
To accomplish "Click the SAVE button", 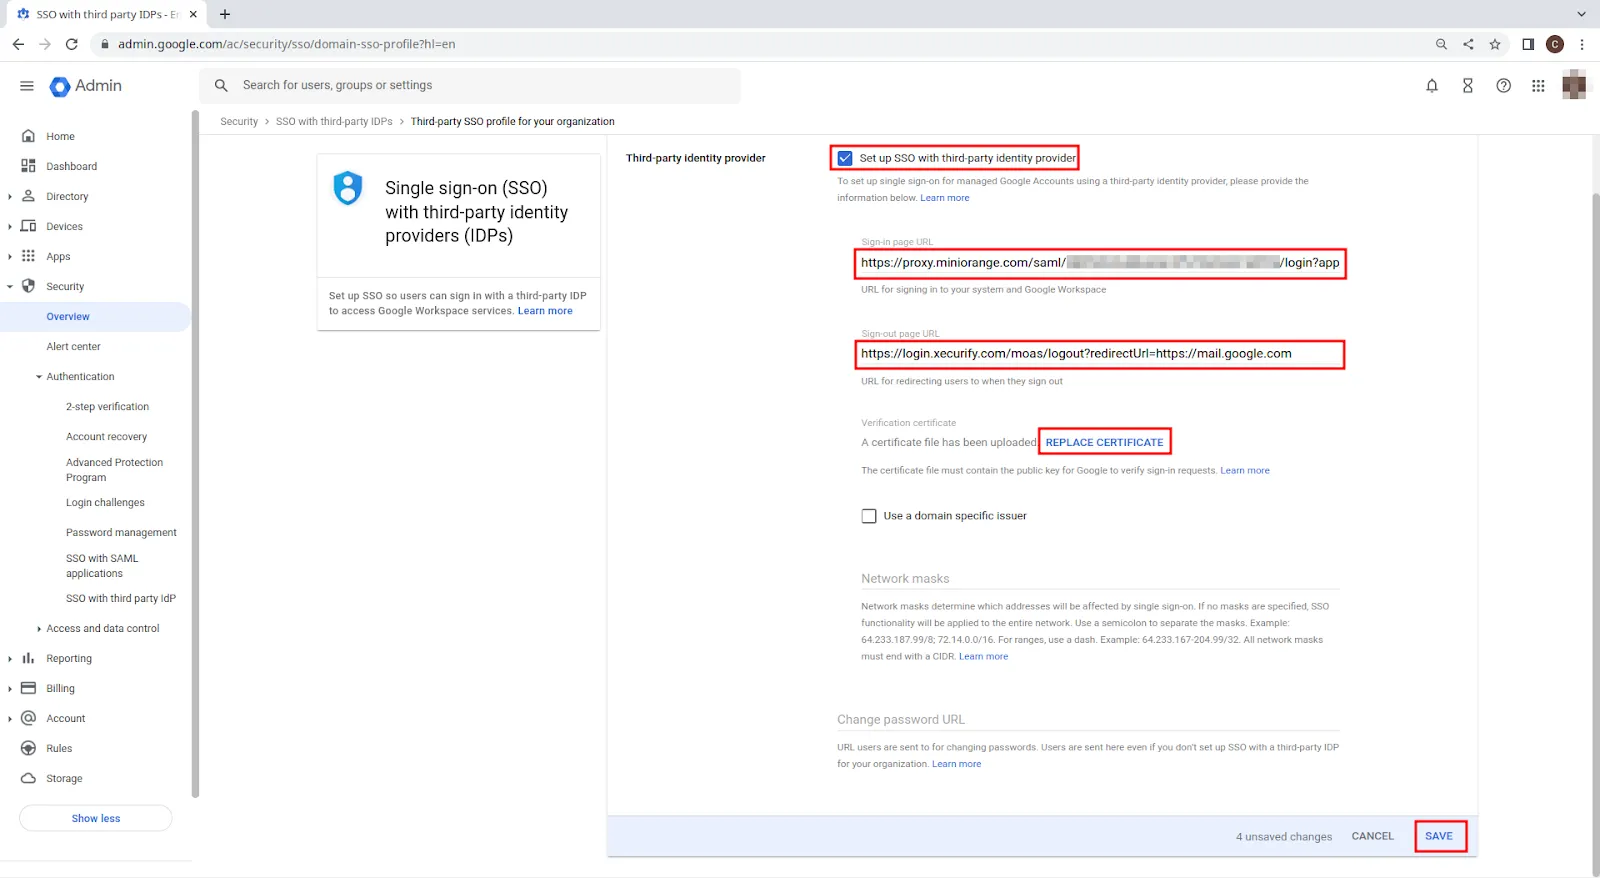I will coord(1439,836).
